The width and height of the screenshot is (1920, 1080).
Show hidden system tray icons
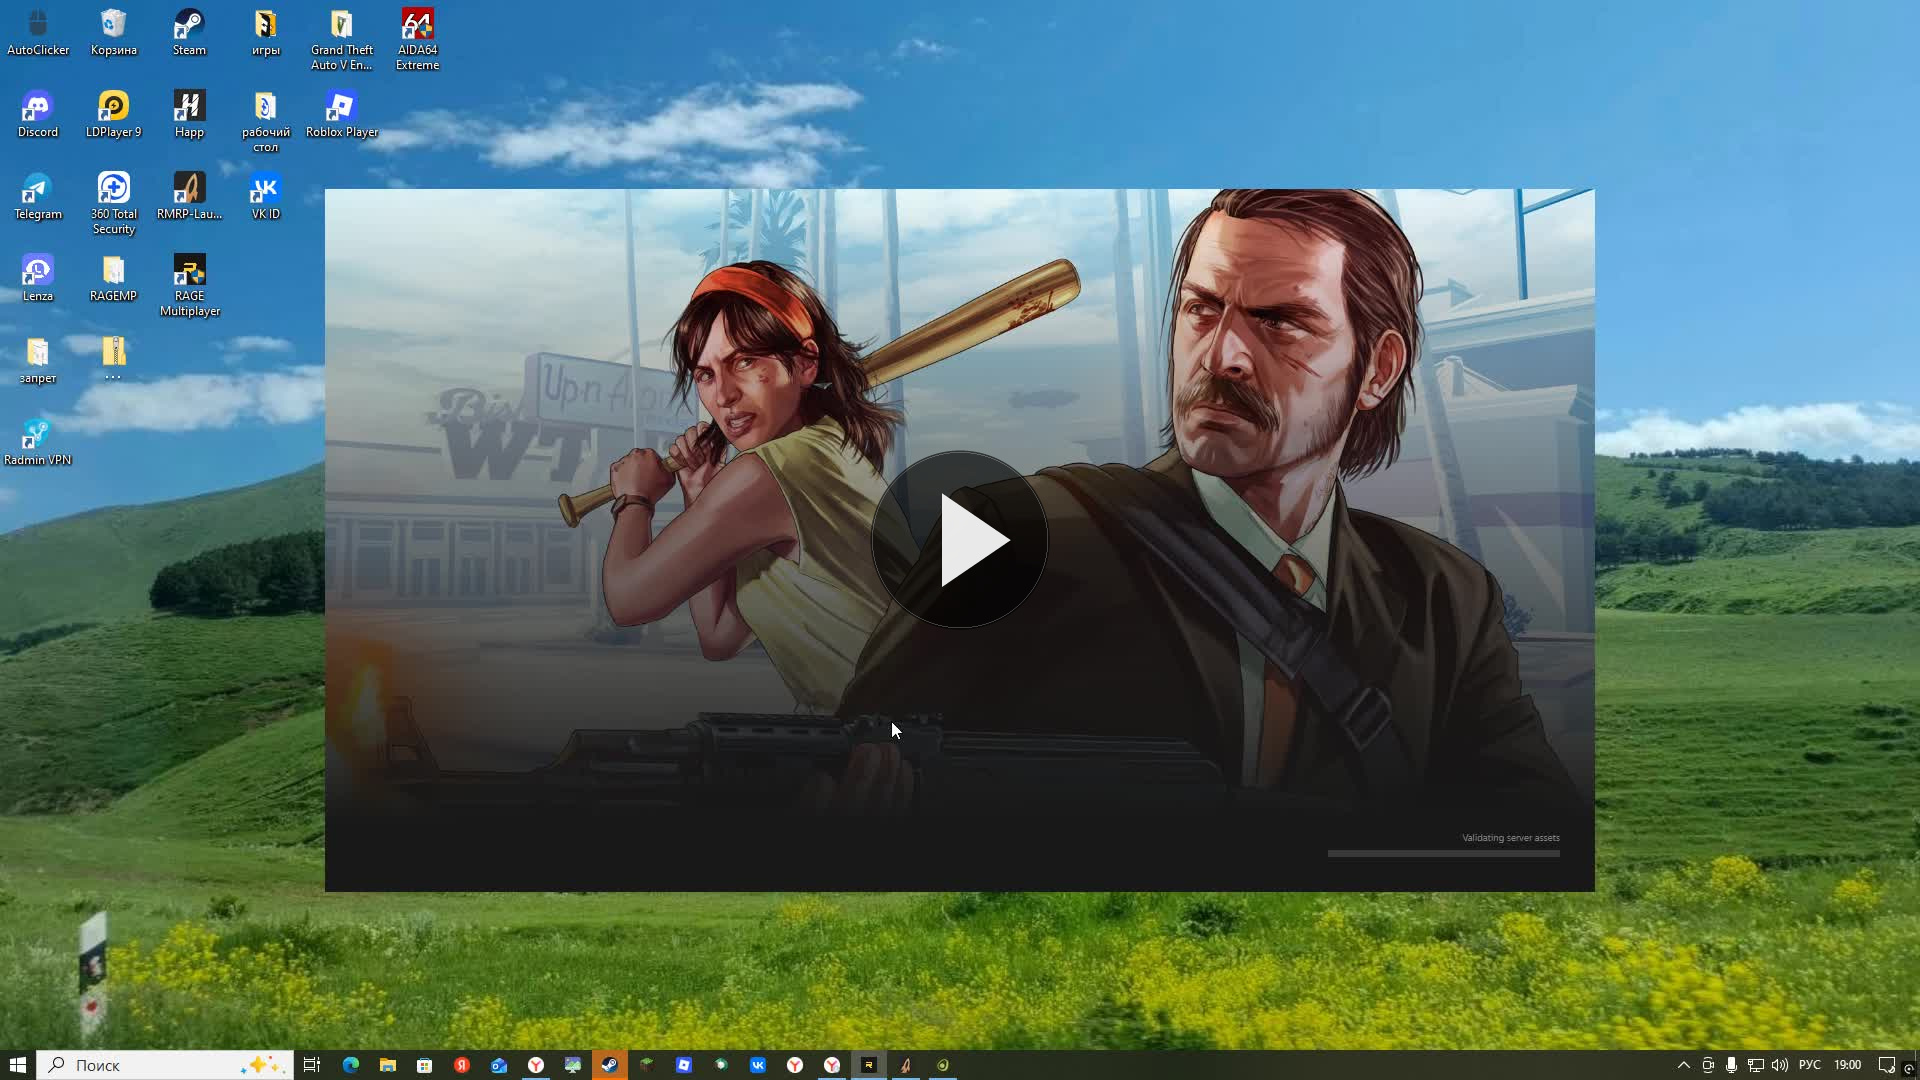coord(1683,1065)
